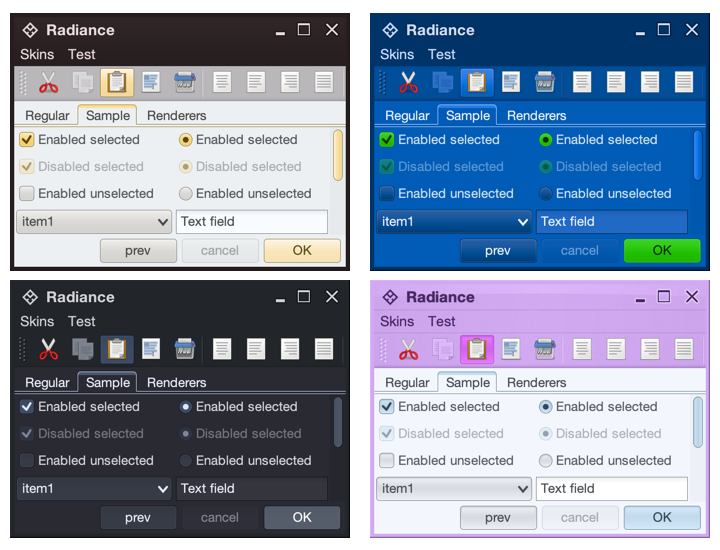Open the Test menu in the blue-skinned window
The height and width of the screenshot is (550, 720).
(442, 54)
